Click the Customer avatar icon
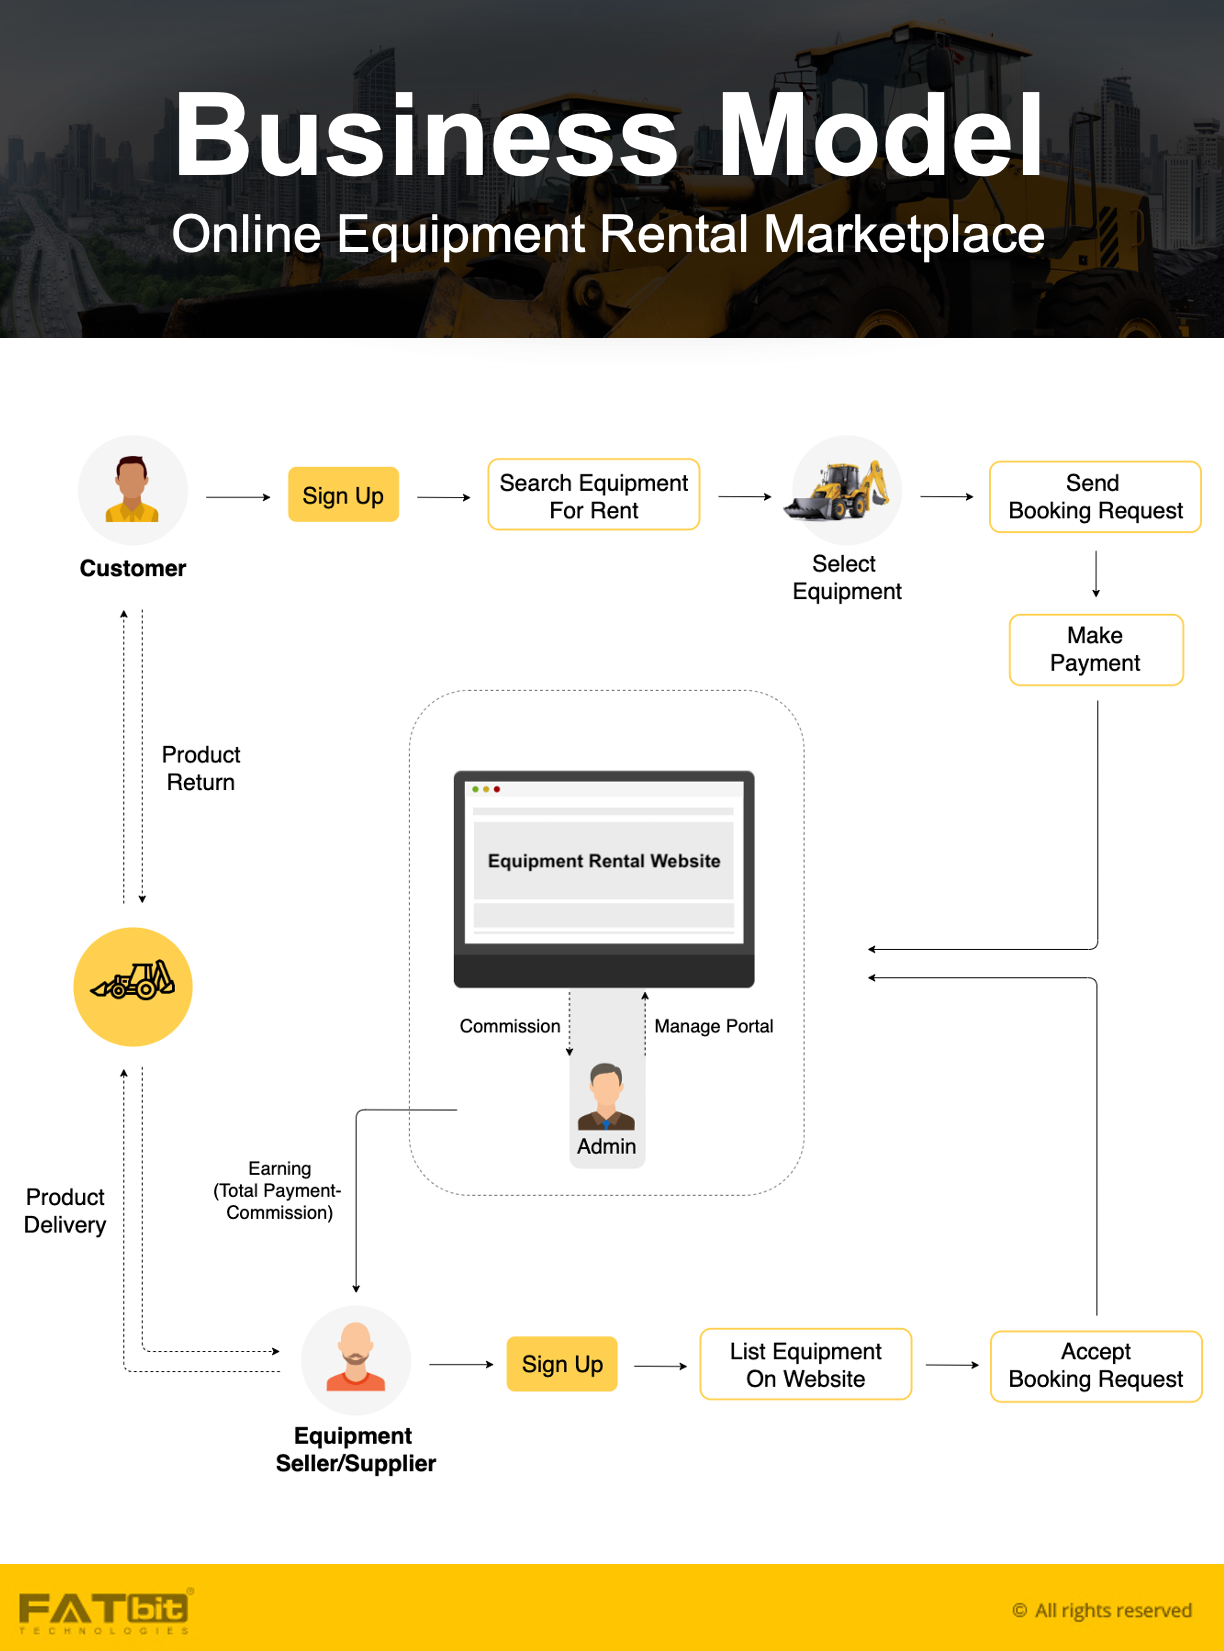 [133, 490]
